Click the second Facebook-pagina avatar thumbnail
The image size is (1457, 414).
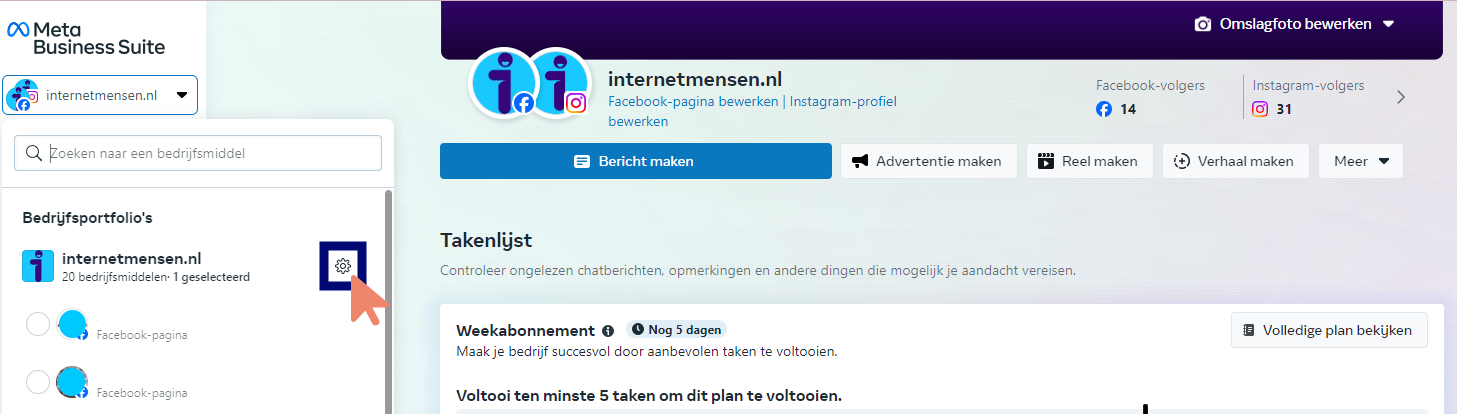point(73,383)
